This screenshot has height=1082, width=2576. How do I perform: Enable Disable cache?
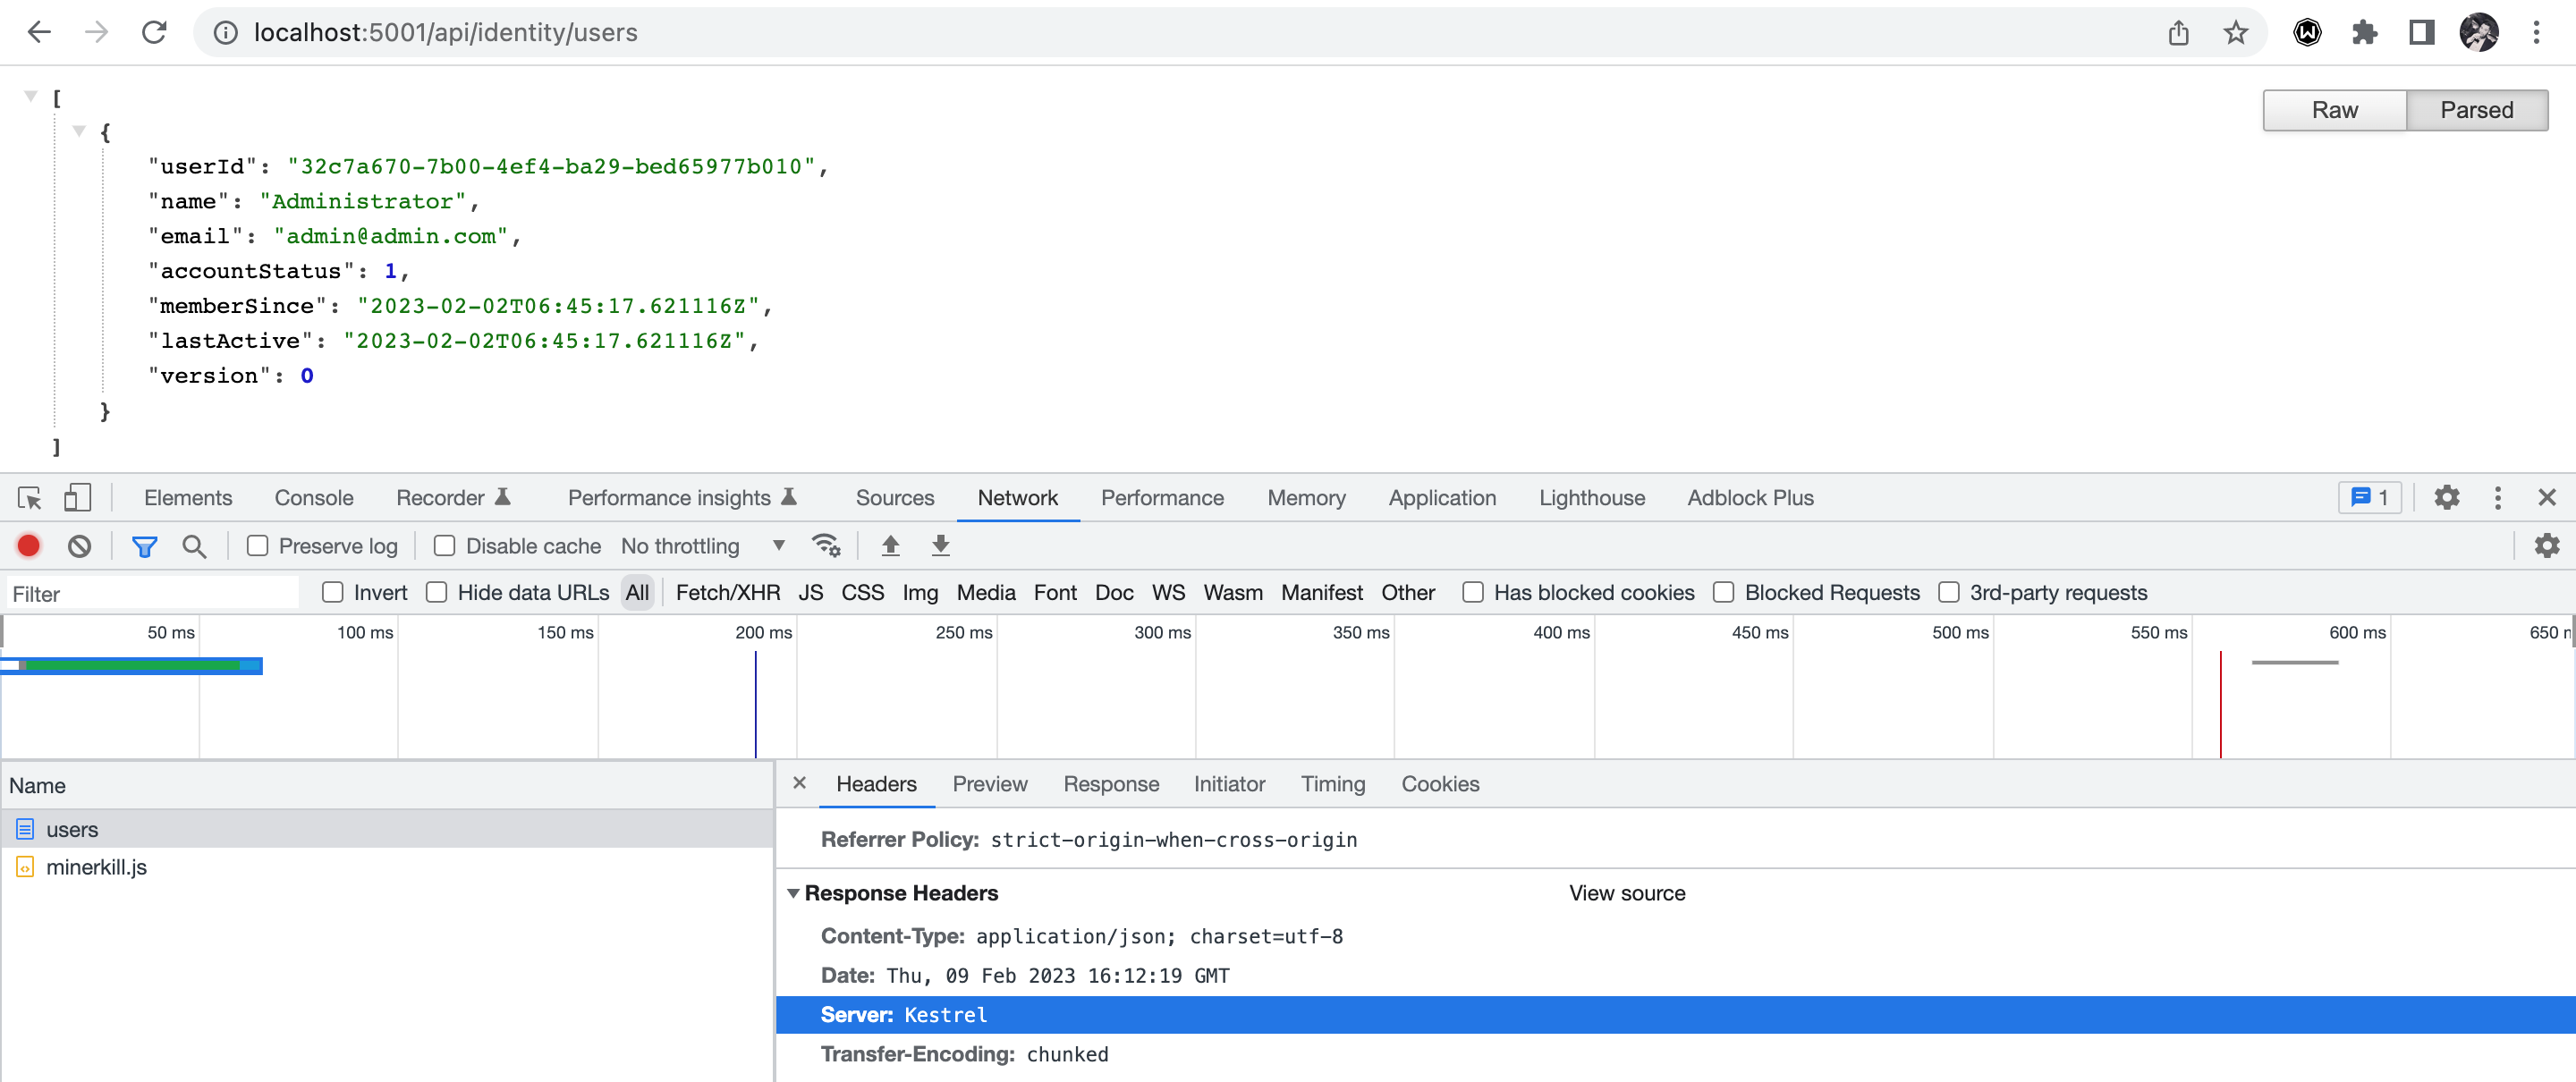(443, 546)
